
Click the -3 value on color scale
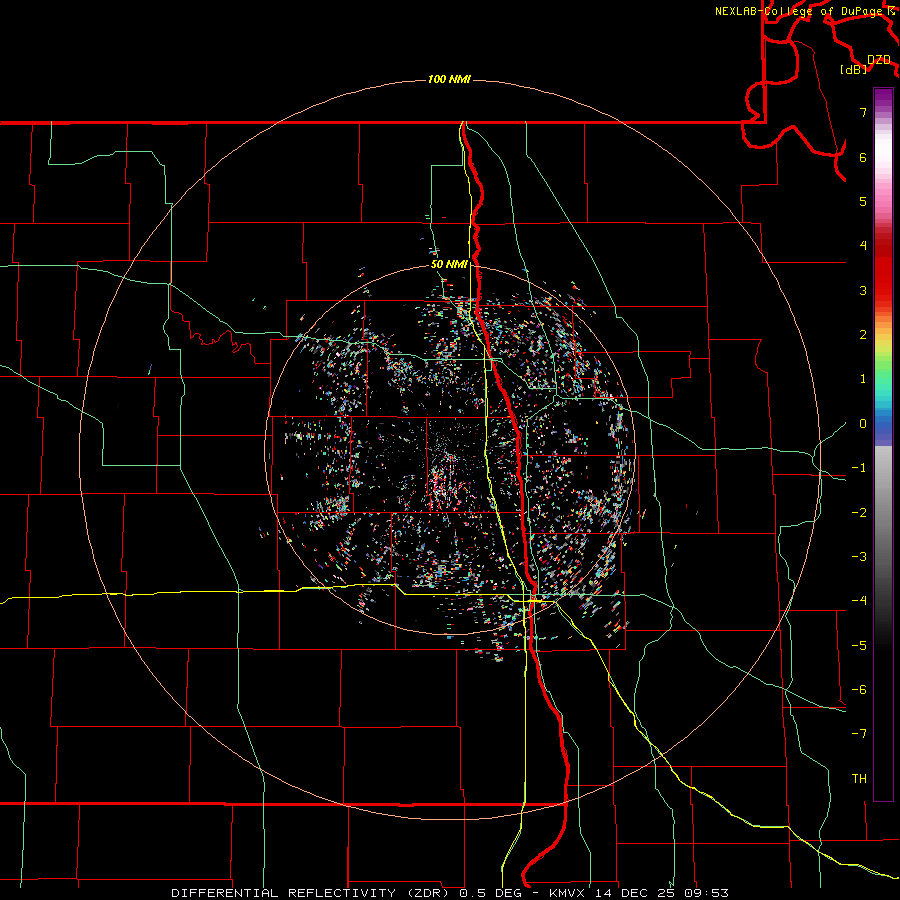[859, 557]
